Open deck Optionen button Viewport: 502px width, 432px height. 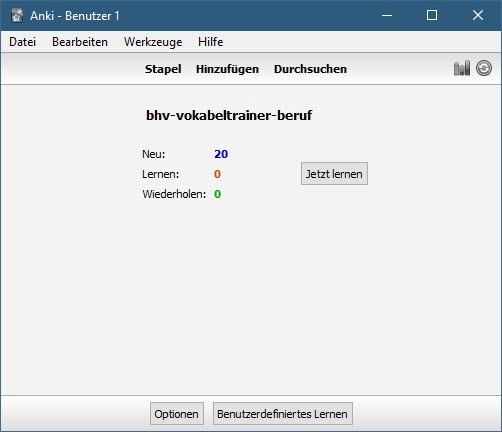tap(177, 414)
